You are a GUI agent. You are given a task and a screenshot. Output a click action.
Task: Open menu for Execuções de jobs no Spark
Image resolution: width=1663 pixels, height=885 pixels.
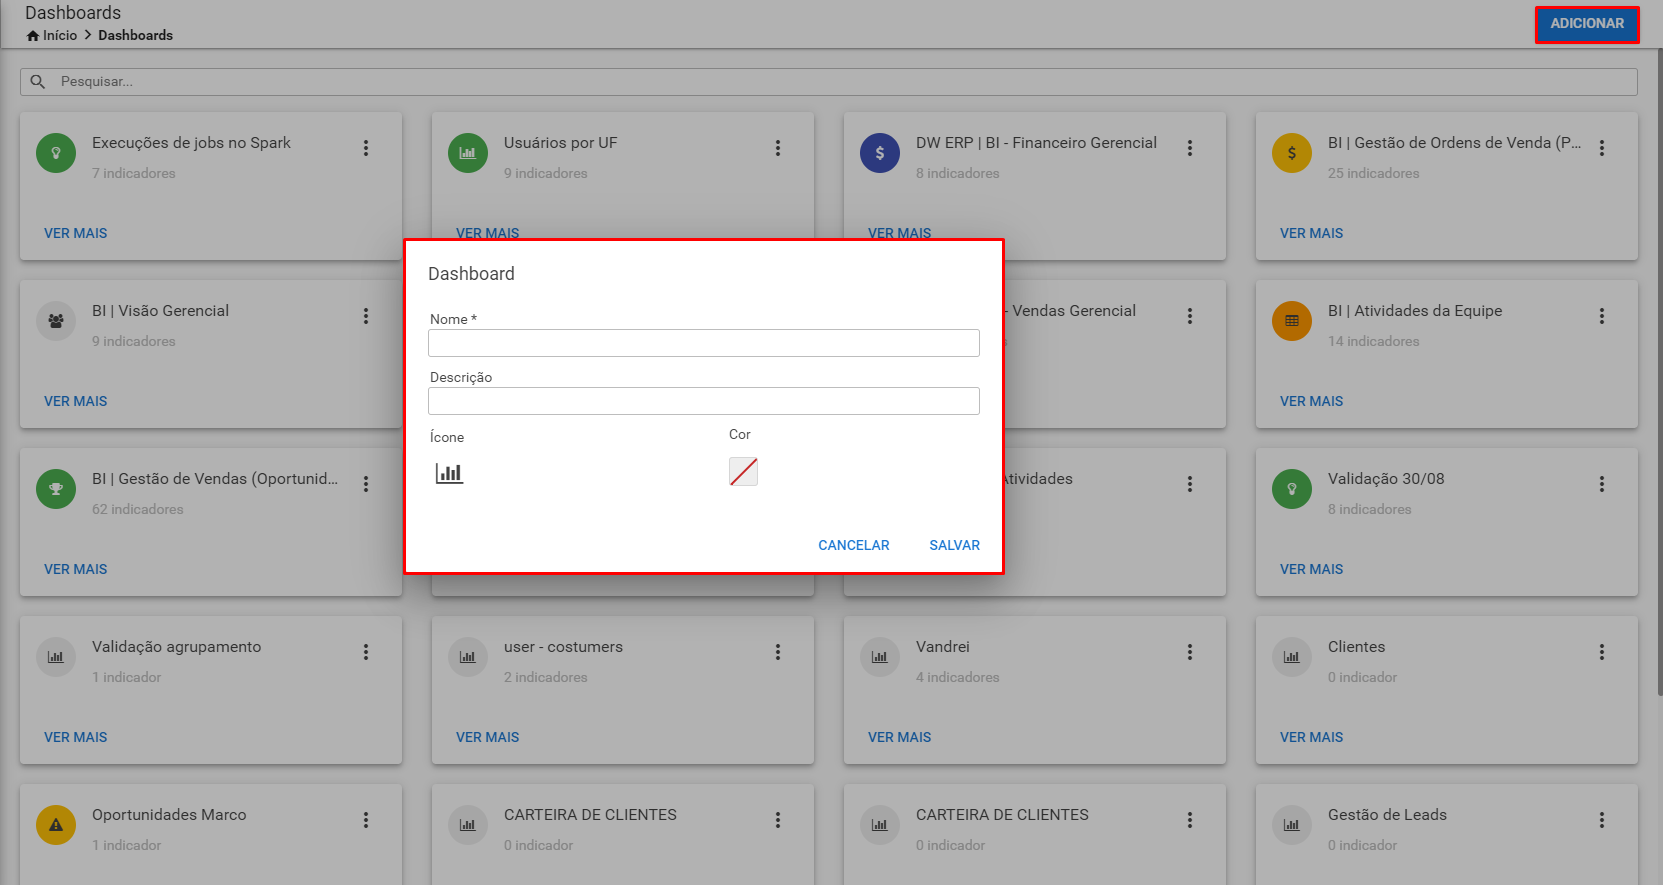[x=366, y=148]
